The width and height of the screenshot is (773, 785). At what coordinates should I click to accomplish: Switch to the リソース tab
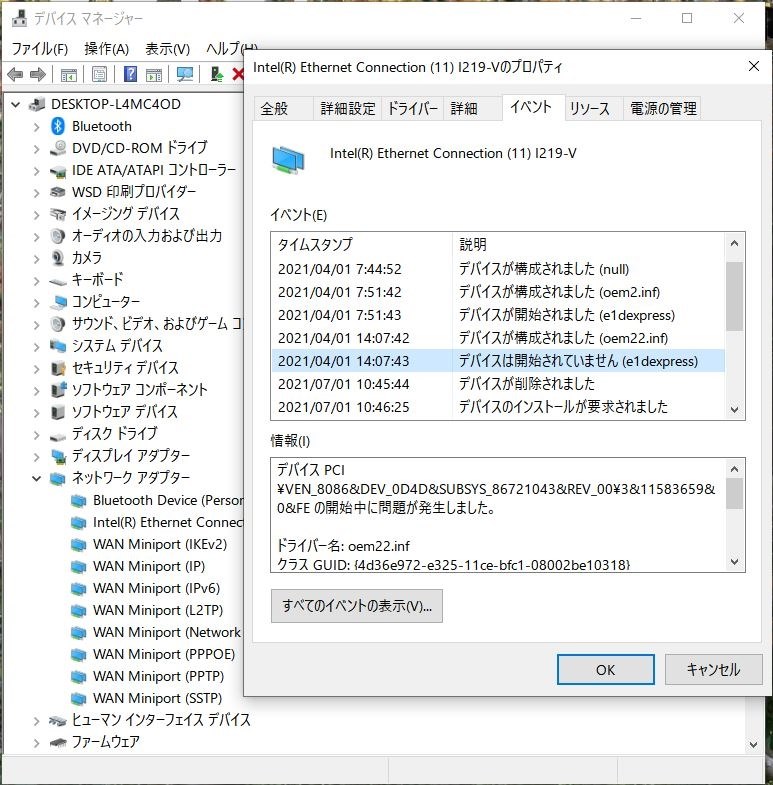pyautogui.click(x=594, y=108)
